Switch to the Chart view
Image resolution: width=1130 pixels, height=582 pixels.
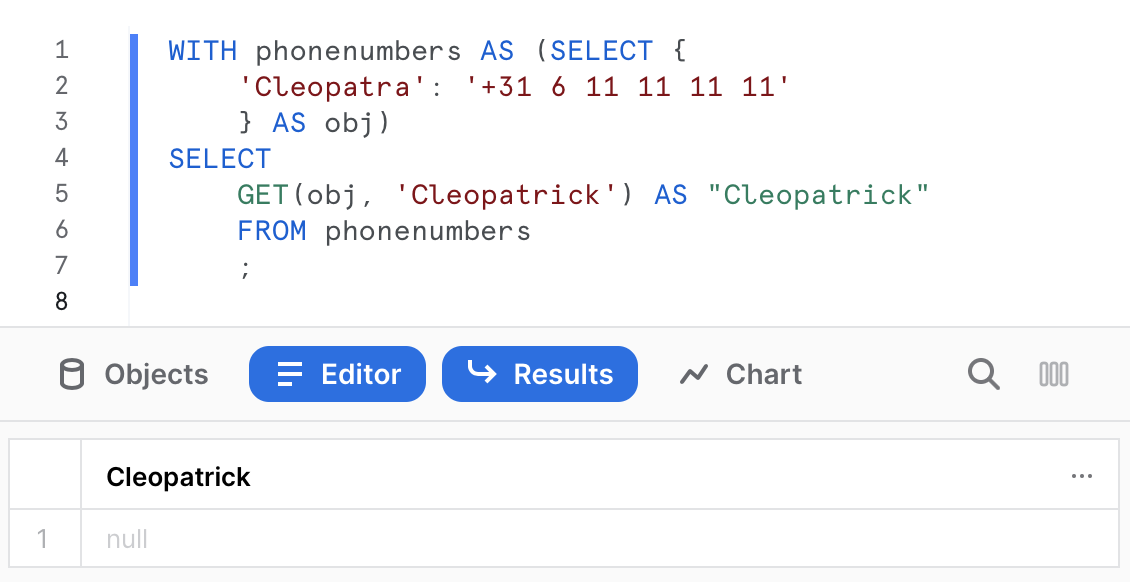(x=740, y=374)
